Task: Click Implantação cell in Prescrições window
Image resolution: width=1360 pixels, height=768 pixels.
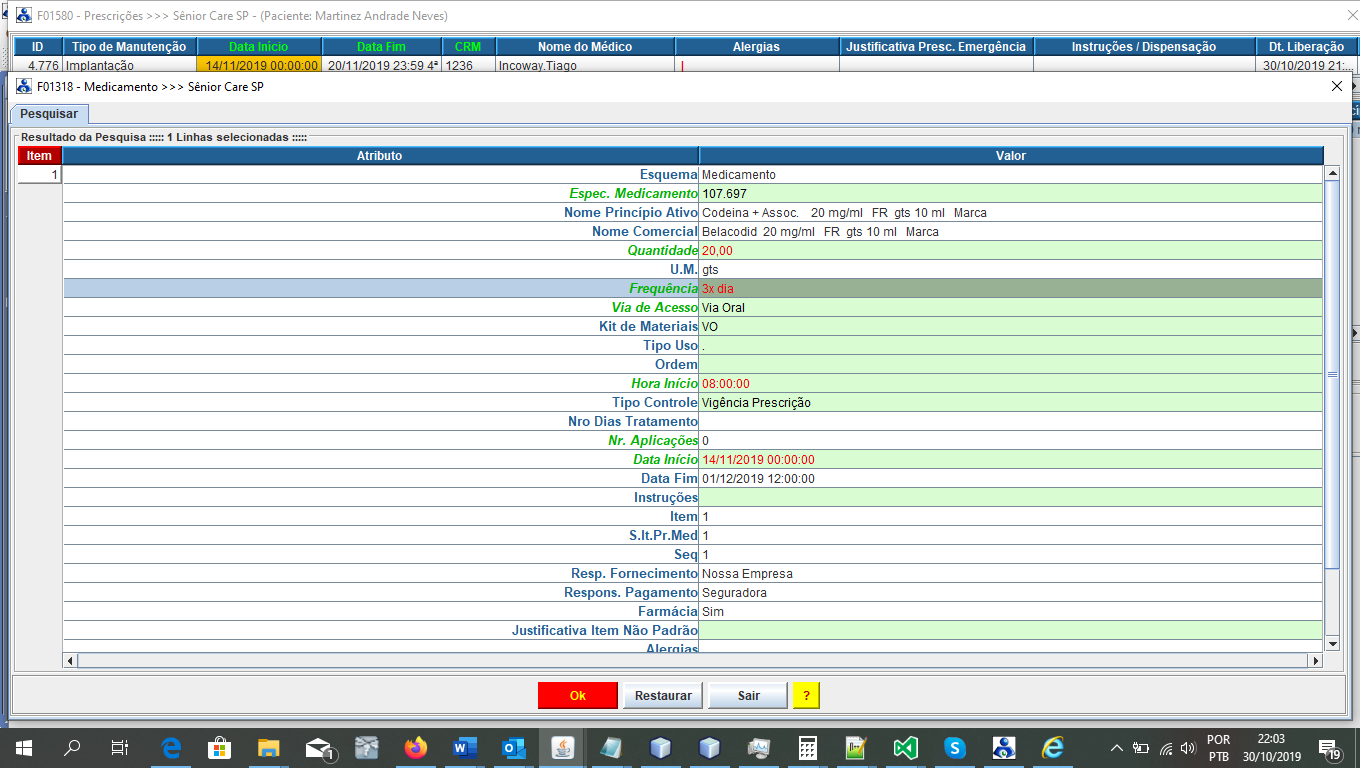Action: (x=129, y=65)
